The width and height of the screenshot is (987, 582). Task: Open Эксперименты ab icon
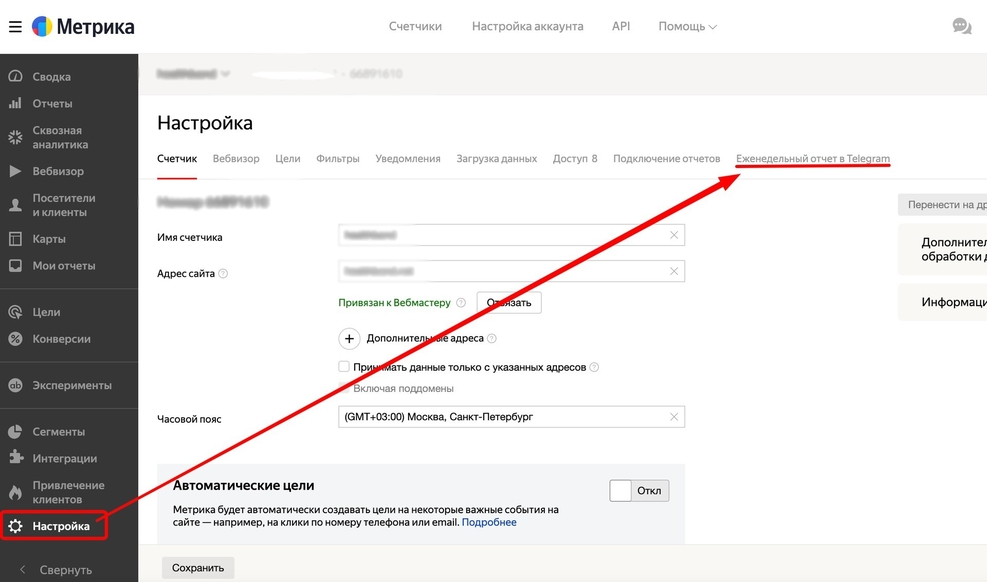point(15,385)
